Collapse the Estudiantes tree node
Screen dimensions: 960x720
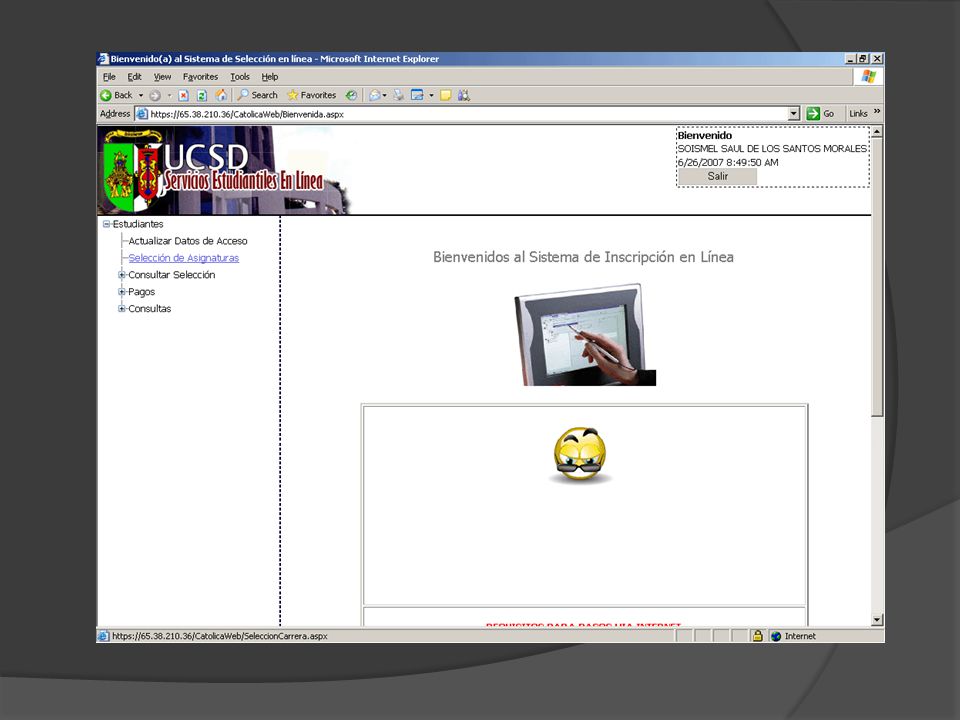[107, 224]
